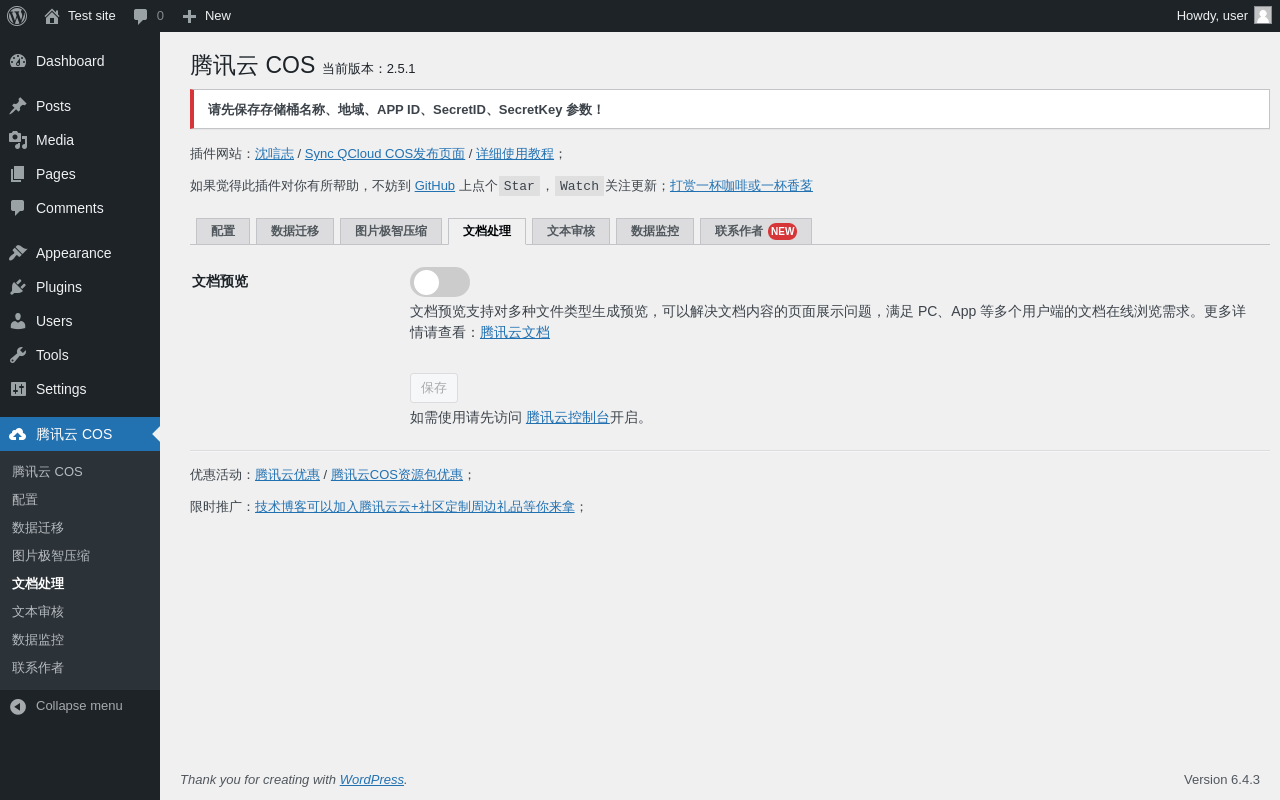Select 腾讯云 COS main sidebar menu
The width and height of the screenshot is (1280, 800).
(80, 434)
